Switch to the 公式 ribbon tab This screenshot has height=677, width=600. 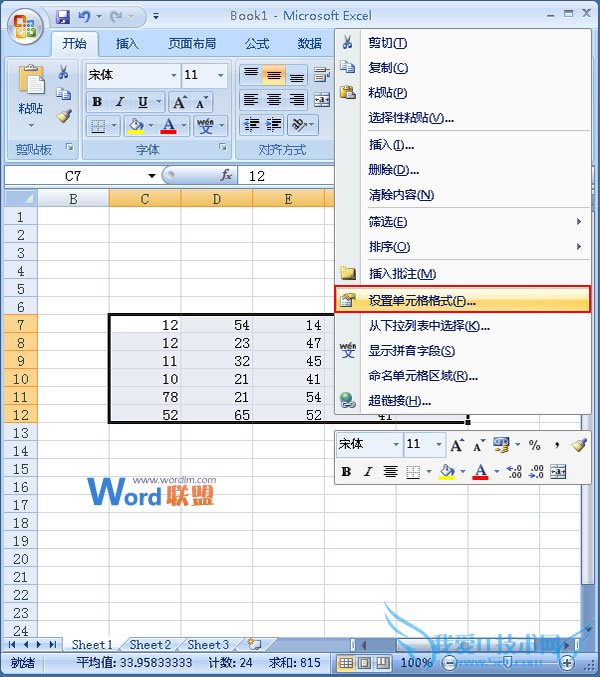point(257,44)
